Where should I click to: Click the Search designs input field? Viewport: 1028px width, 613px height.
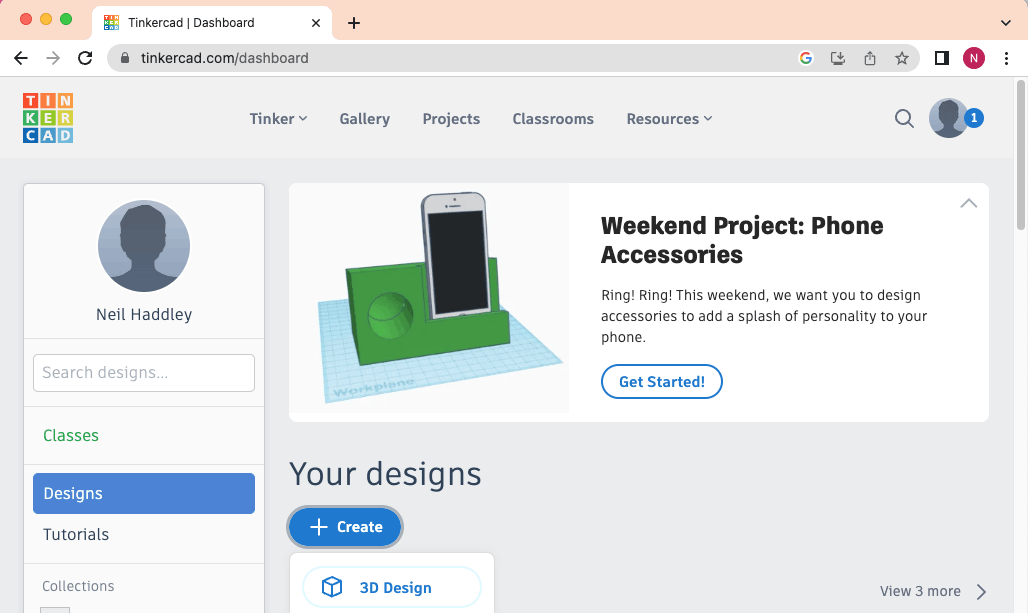point(144,373)
